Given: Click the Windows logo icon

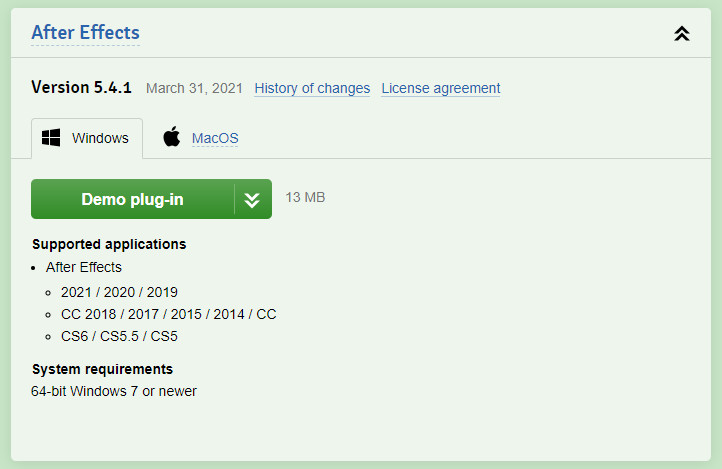Looking at the screenshot, I should click(51, 138).
